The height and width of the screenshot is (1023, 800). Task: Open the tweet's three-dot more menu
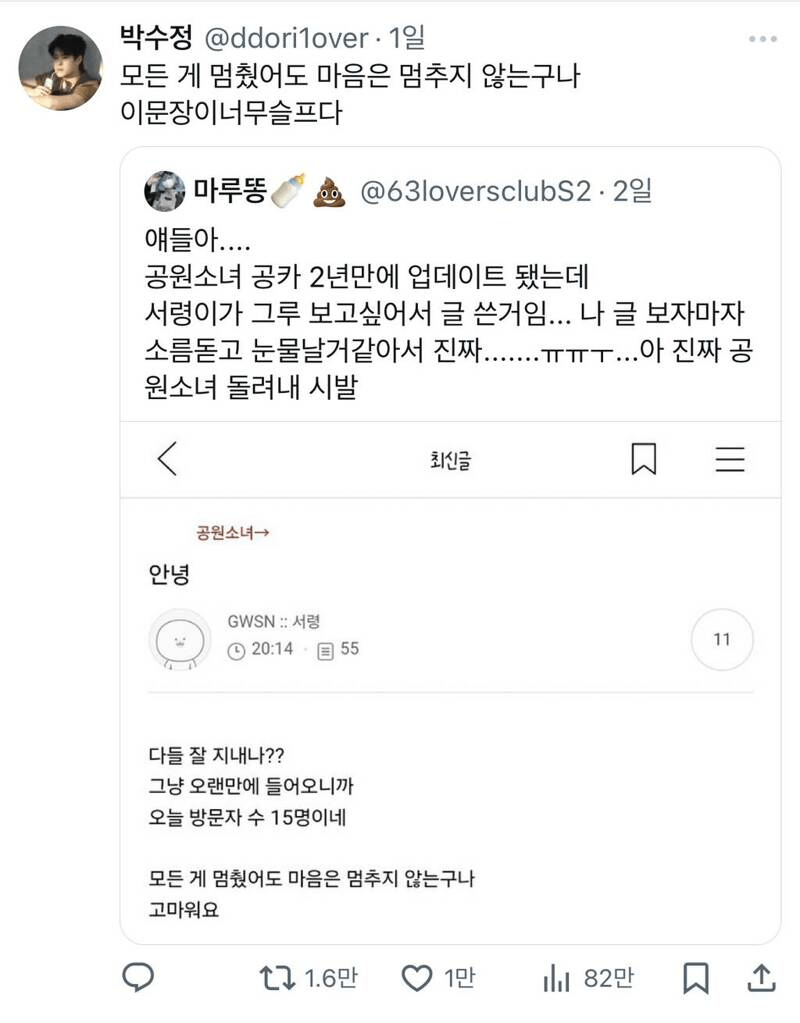763,41
